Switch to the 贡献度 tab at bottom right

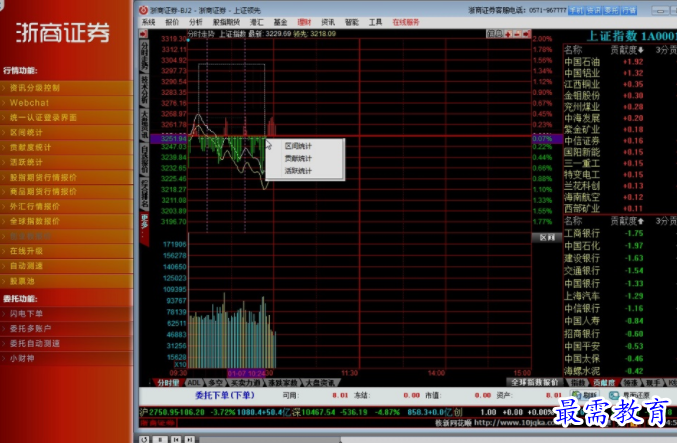click(604, 383)
